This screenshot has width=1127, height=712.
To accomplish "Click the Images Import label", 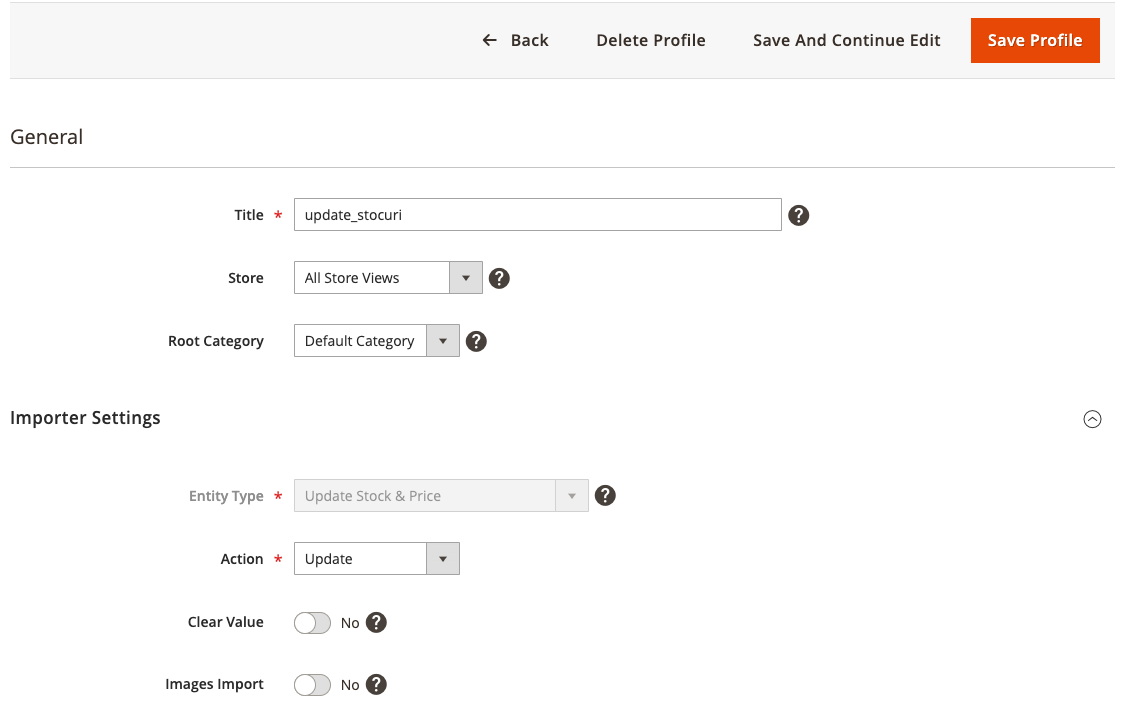I will [214, 684].
